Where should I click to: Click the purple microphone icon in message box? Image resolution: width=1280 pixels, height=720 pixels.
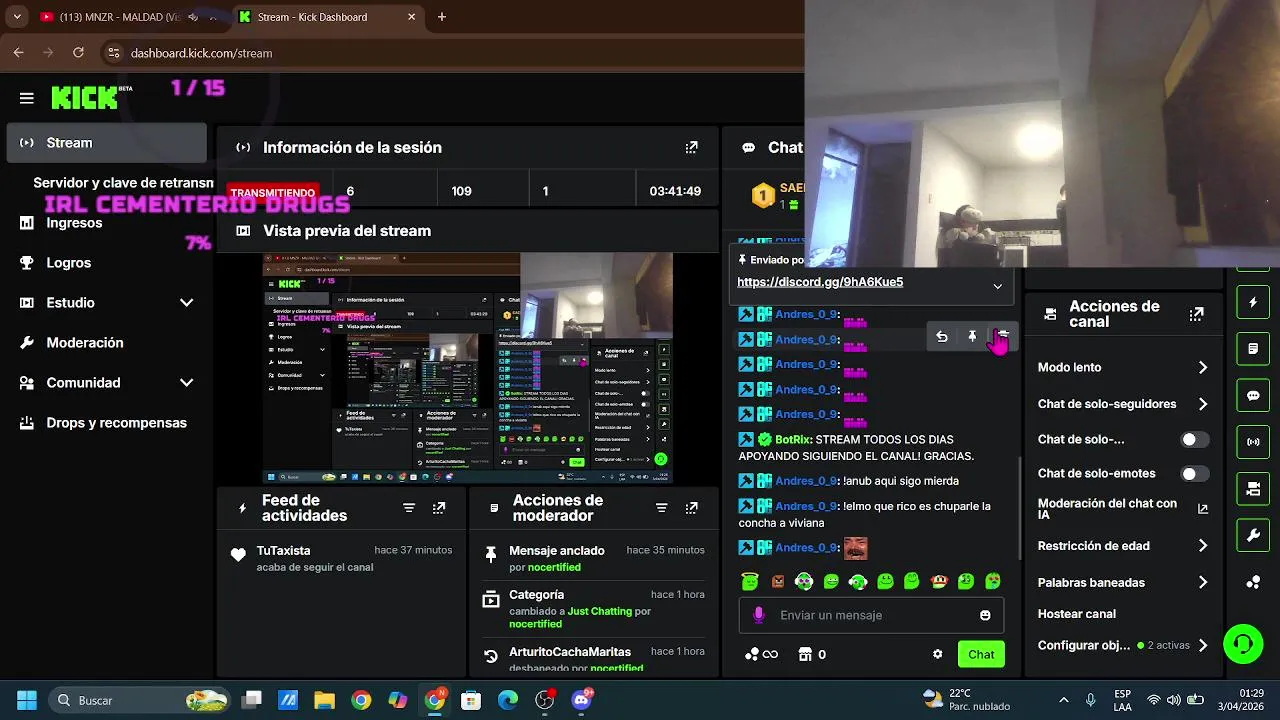coord(759,615)
